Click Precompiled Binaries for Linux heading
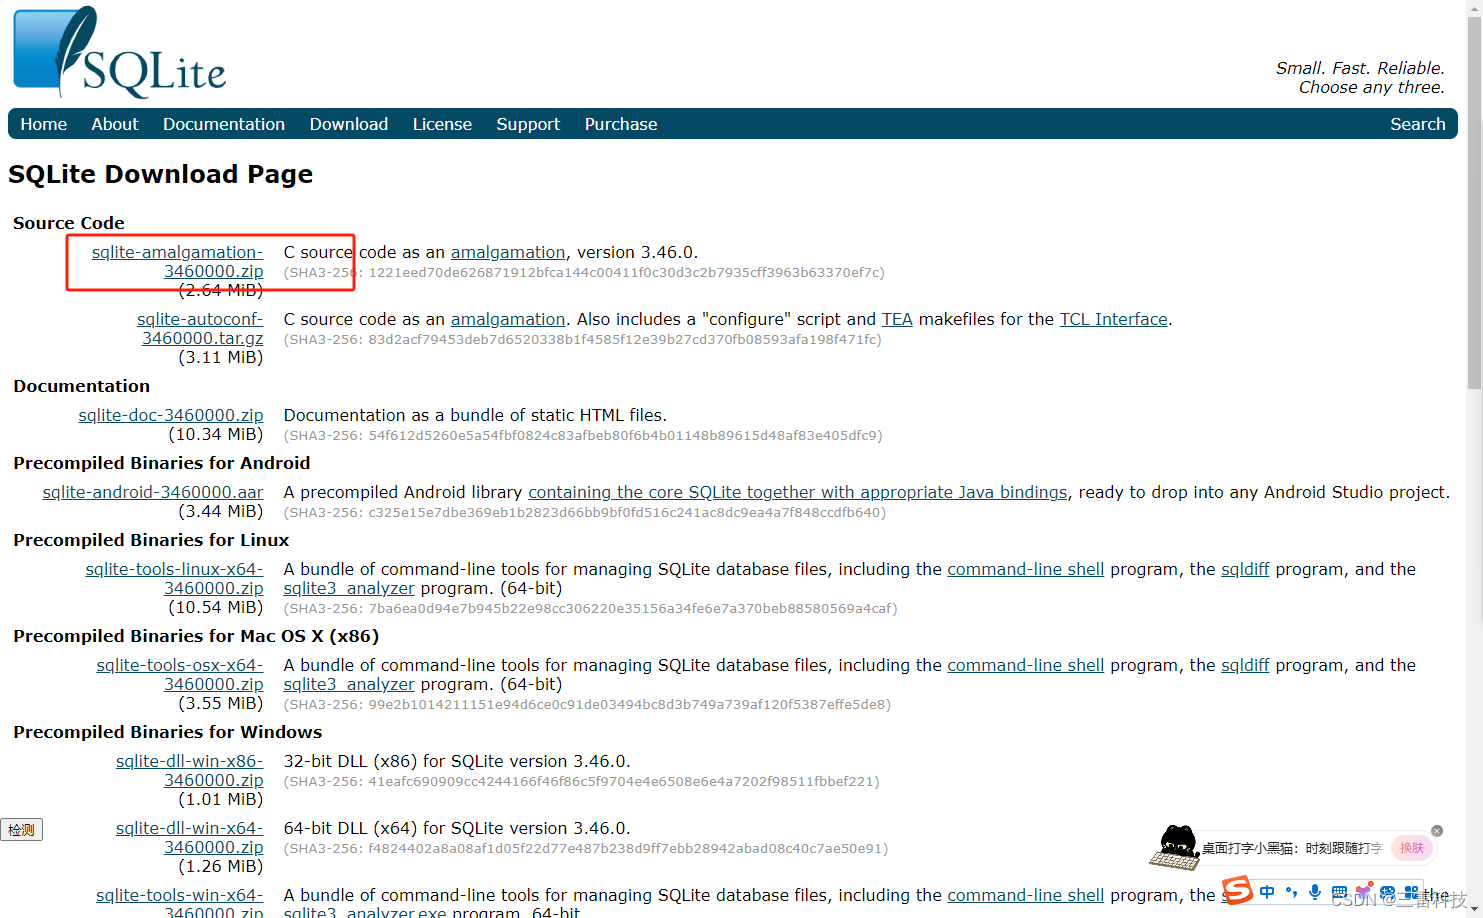This screenshot has height=918, width=1483. pyautogui.click(x=151, y=540)
